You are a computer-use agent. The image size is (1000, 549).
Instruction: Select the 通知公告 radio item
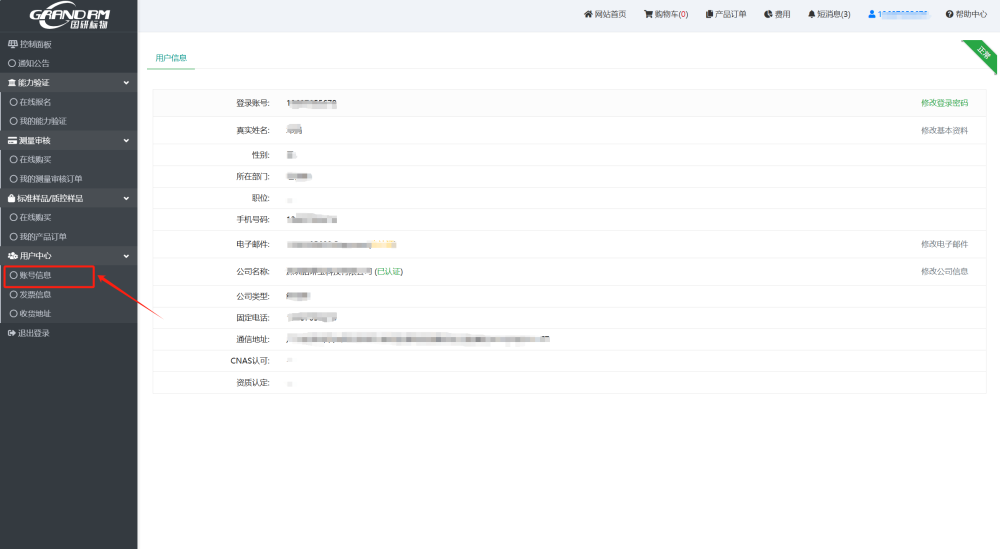pos(12,63)
